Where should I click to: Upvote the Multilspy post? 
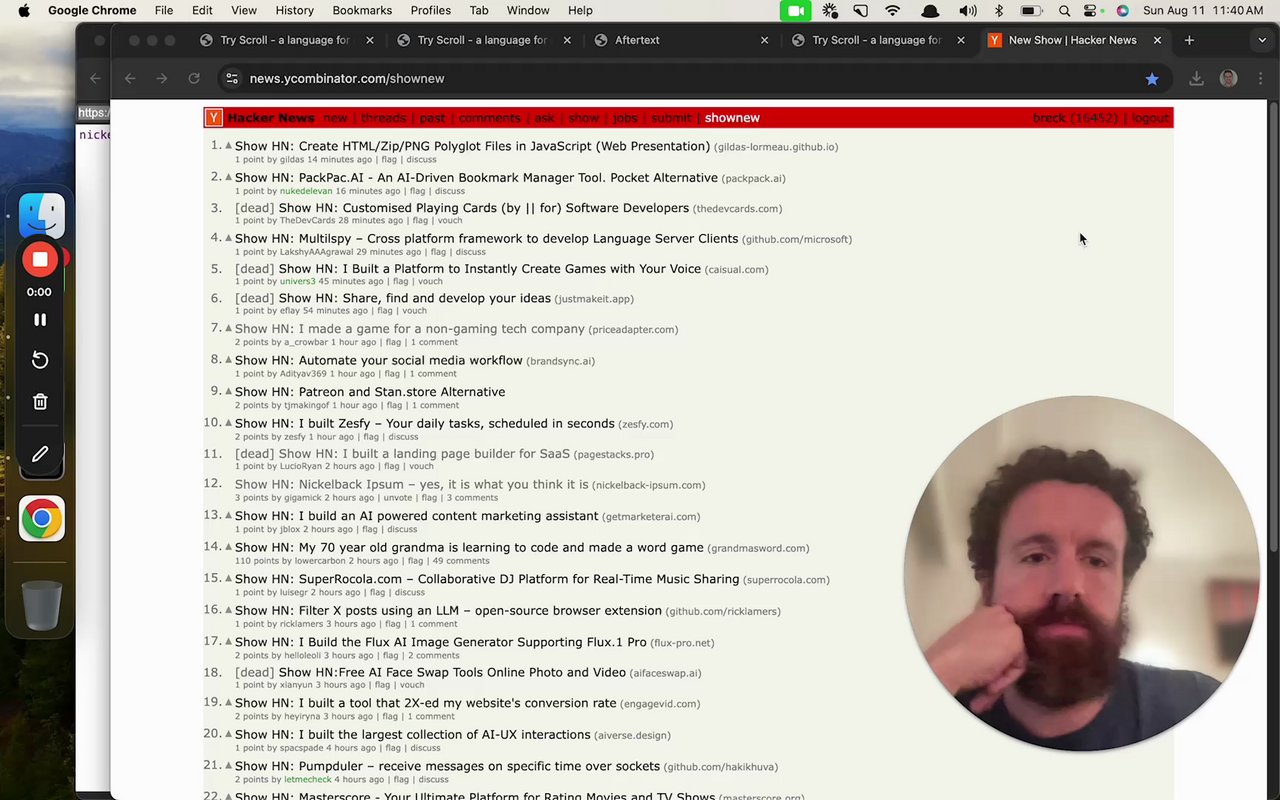point(228,238)
